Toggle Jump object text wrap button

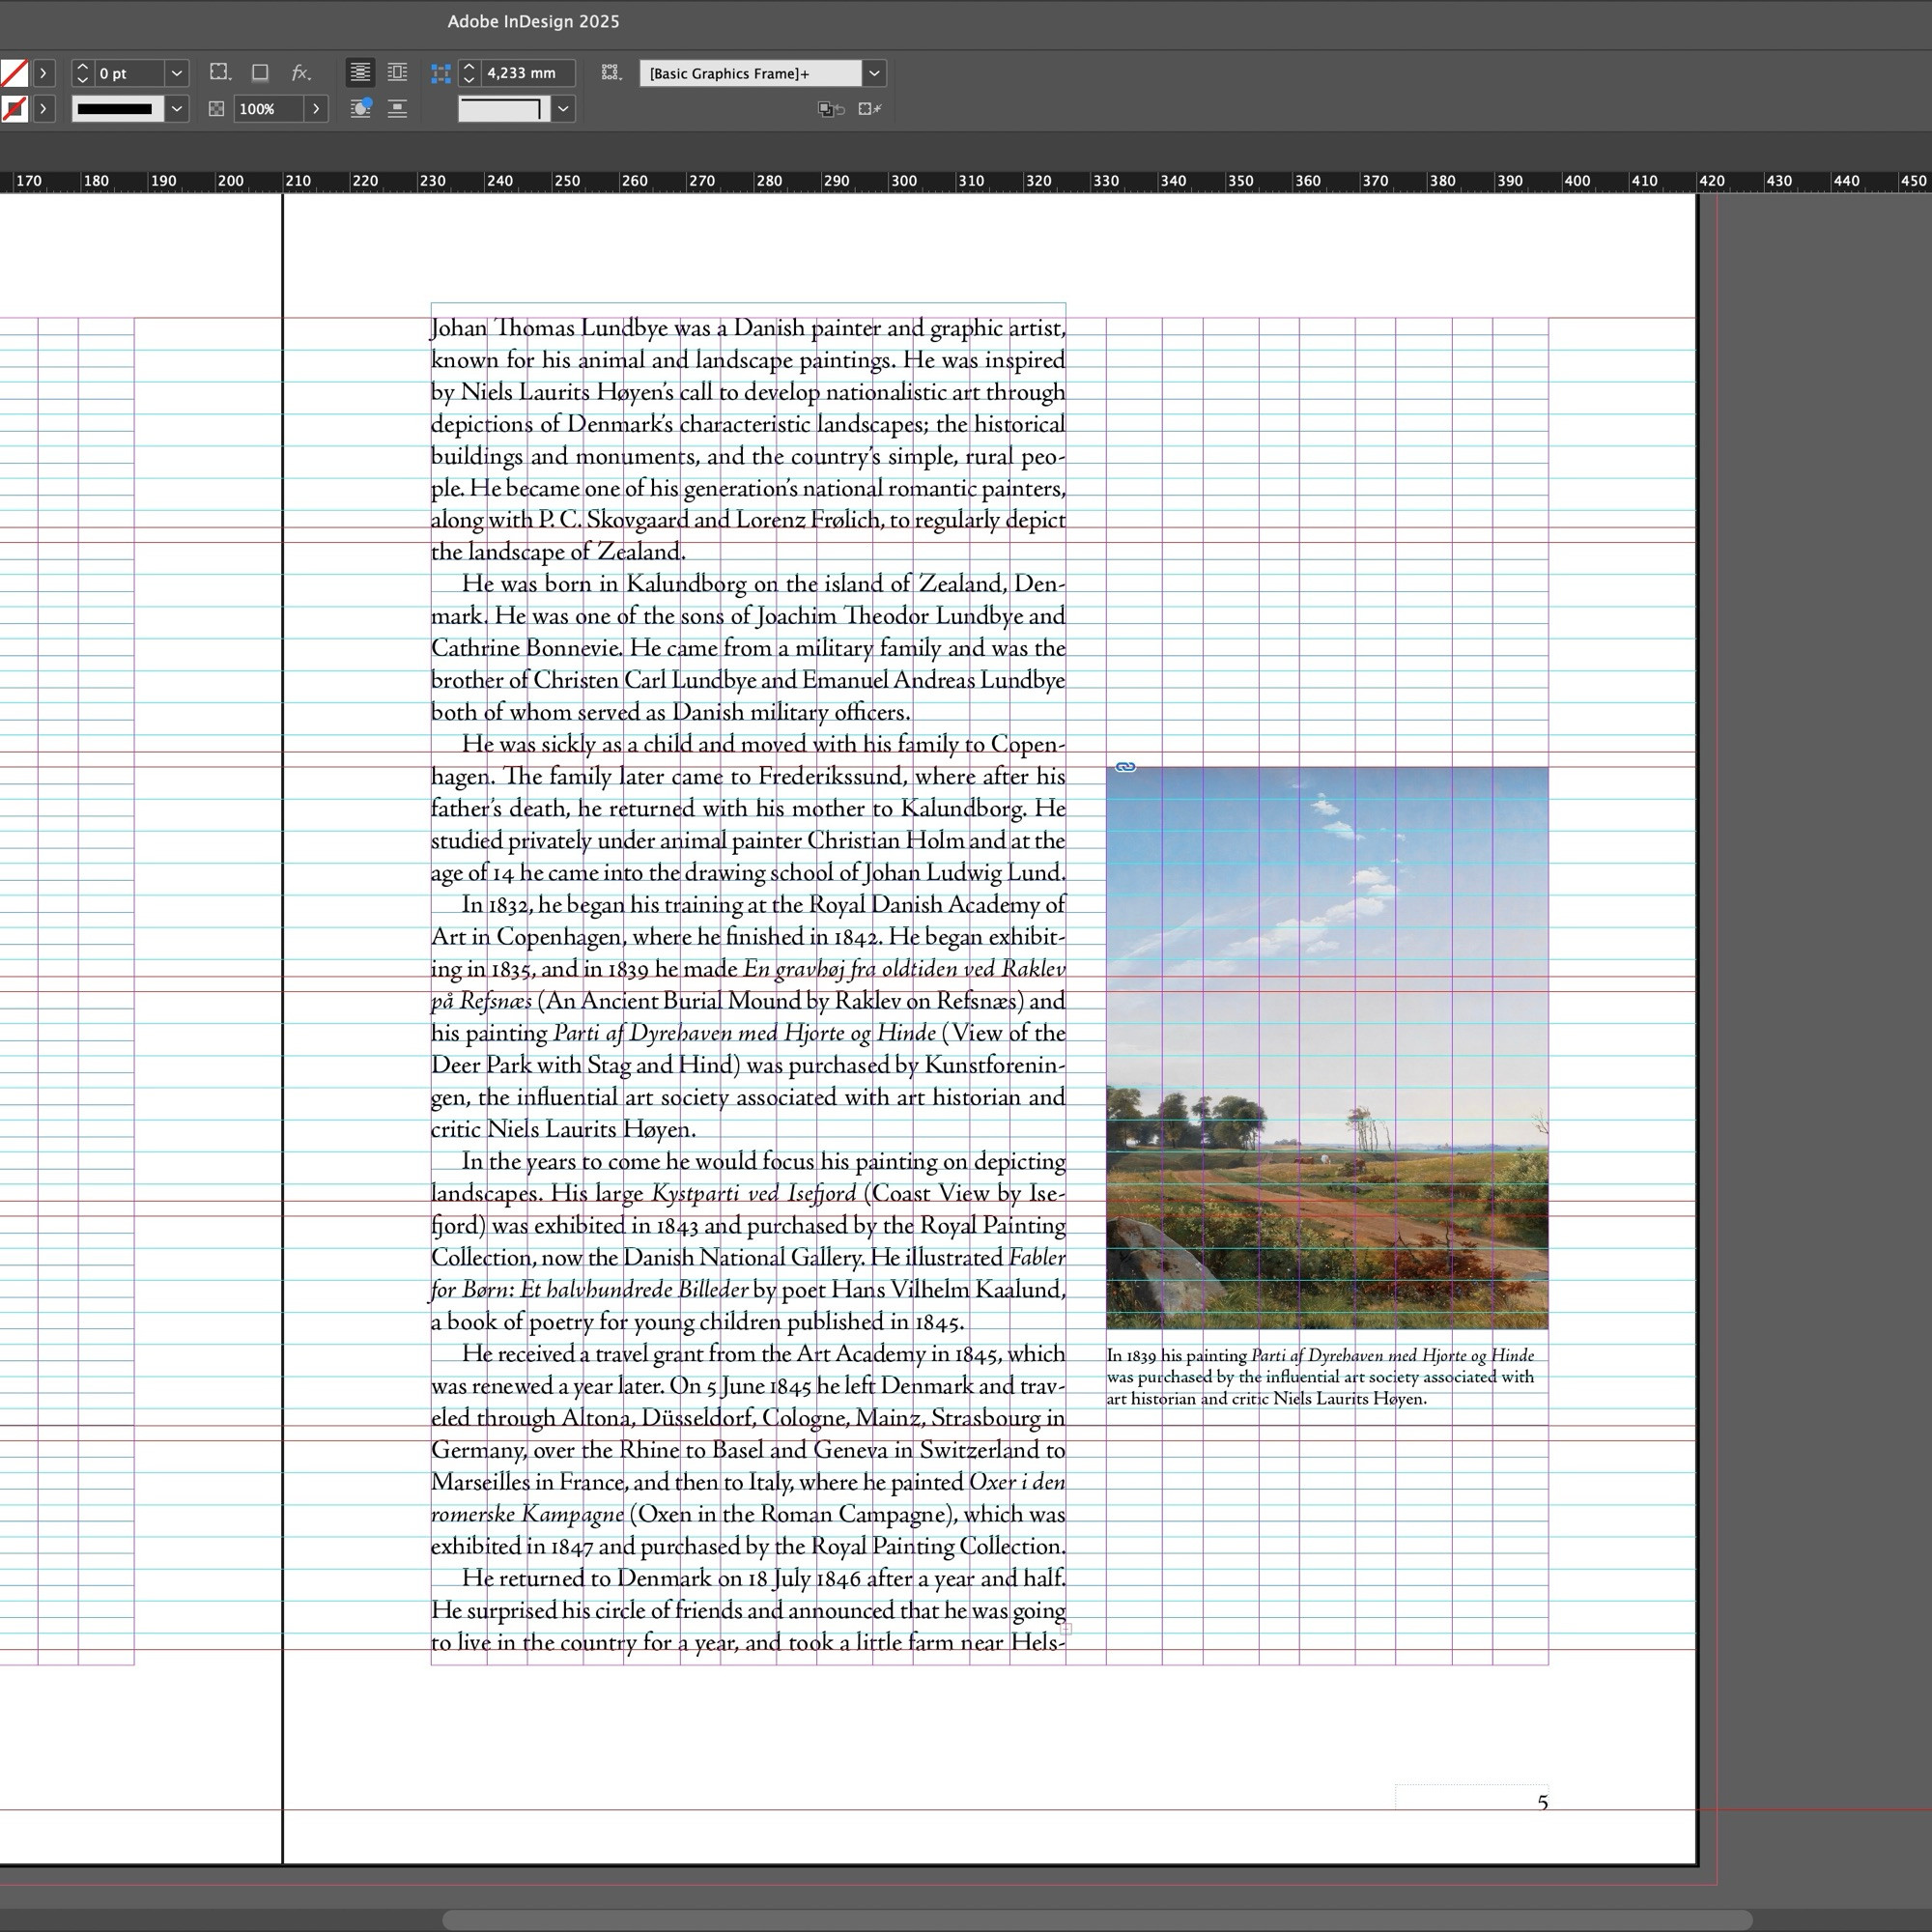tap(397, 108)
